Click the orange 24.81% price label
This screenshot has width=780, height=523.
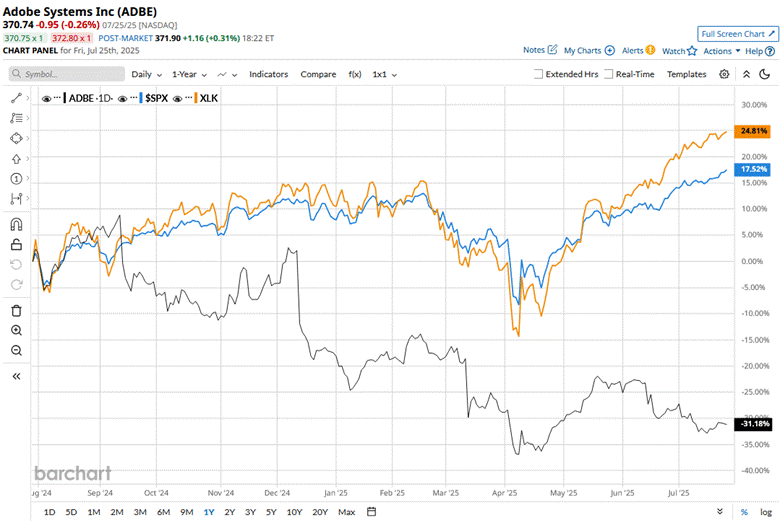click(x=752, y=131)
